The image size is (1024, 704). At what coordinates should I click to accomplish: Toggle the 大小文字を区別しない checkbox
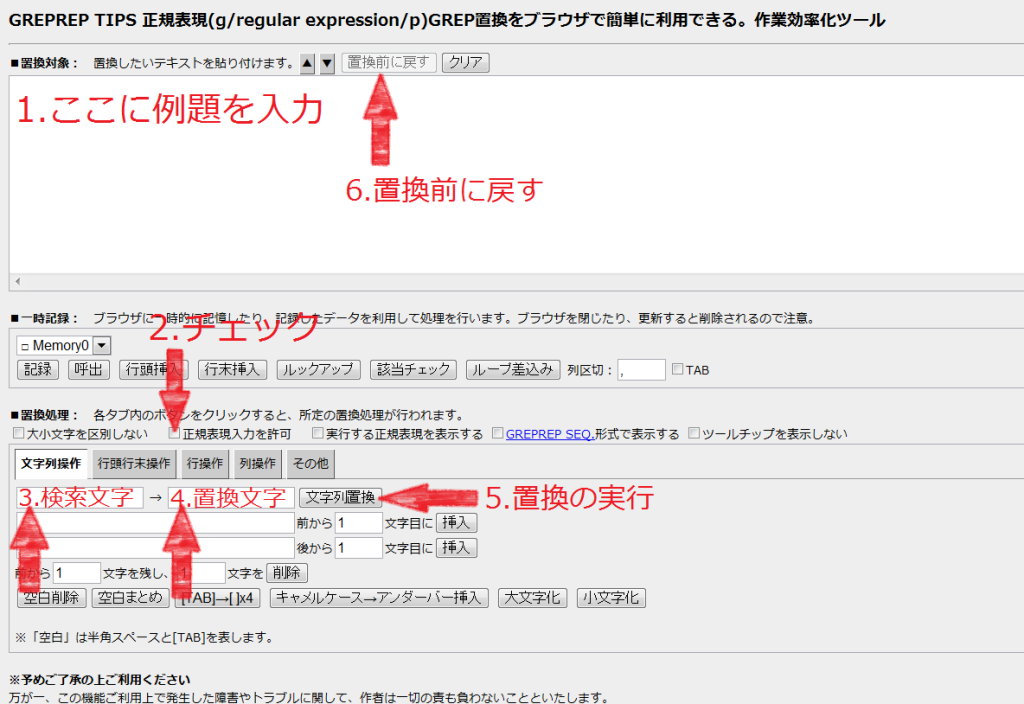(x=17, y=434)
